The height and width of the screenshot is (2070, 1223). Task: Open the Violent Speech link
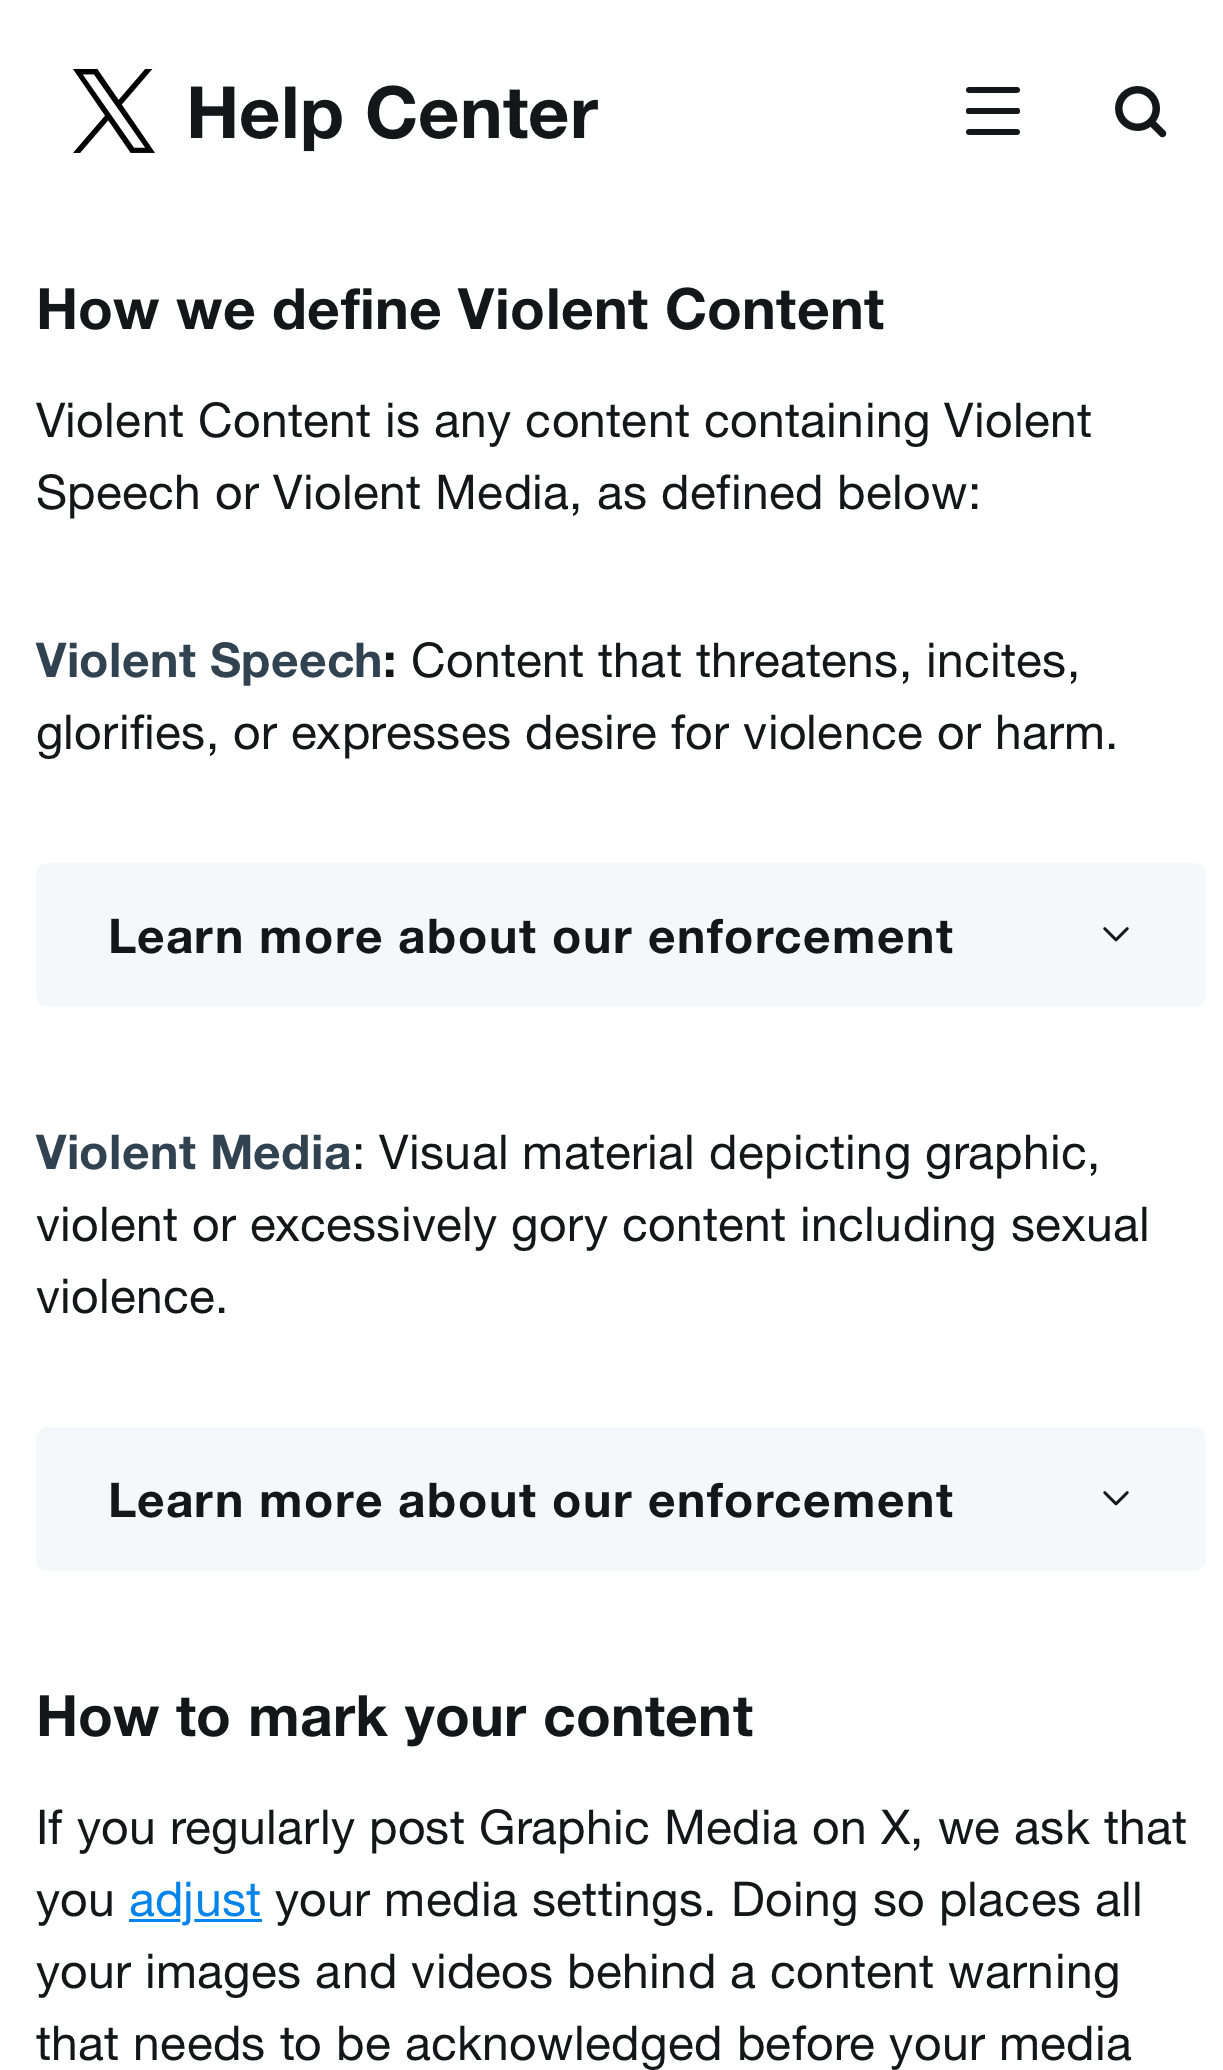coord(209,661)
